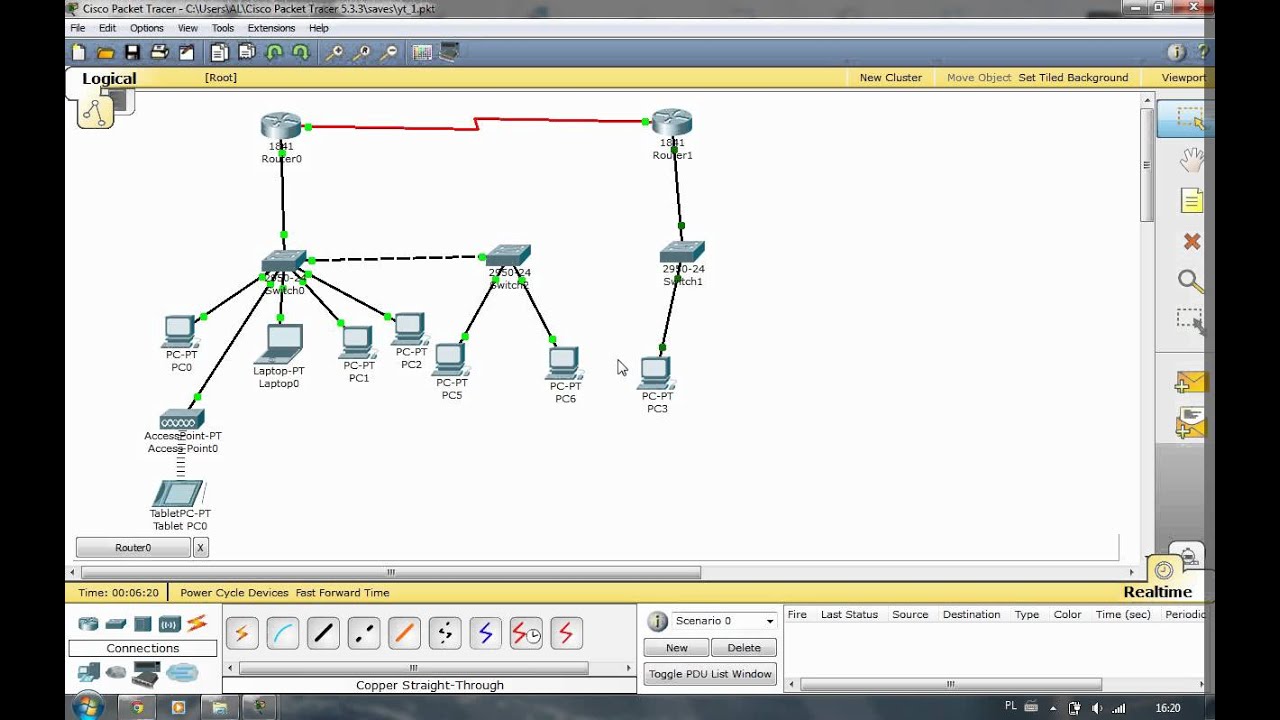1280x720 pixels.
Task: Choose automatic connection type (lightning)
Action: click(242, 633)
